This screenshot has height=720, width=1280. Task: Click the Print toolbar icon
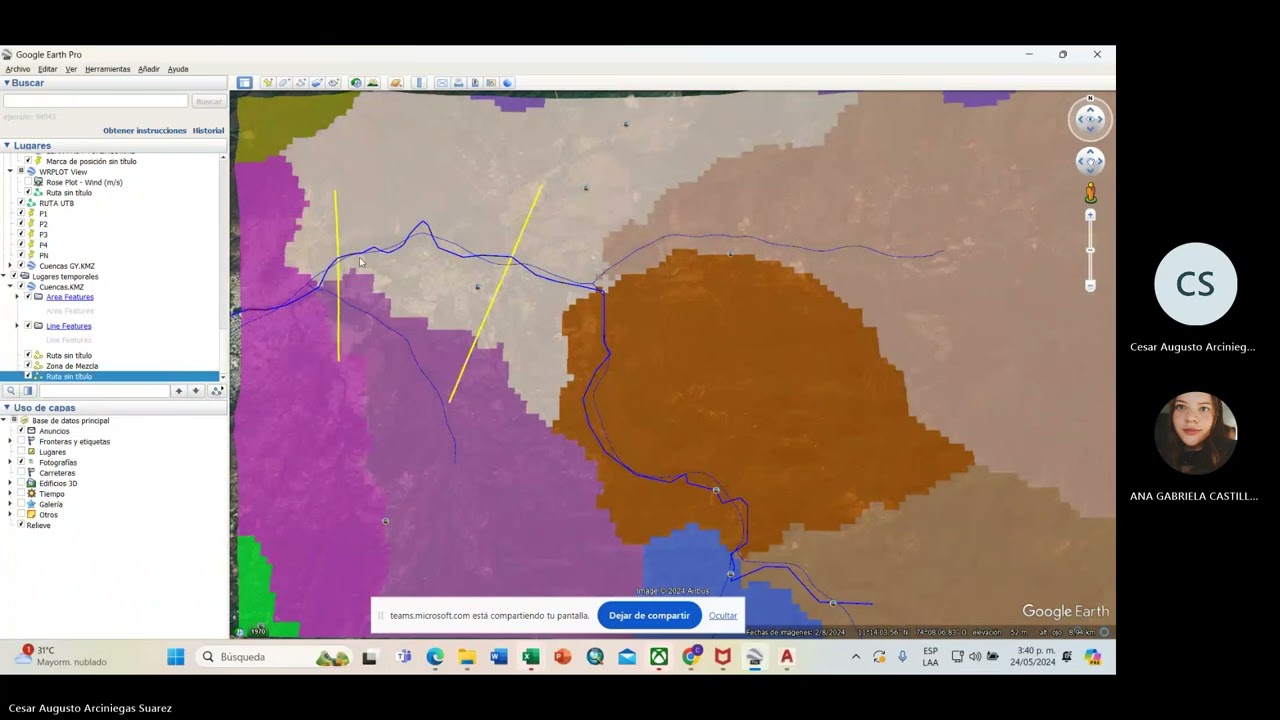(x=459, y=83)
